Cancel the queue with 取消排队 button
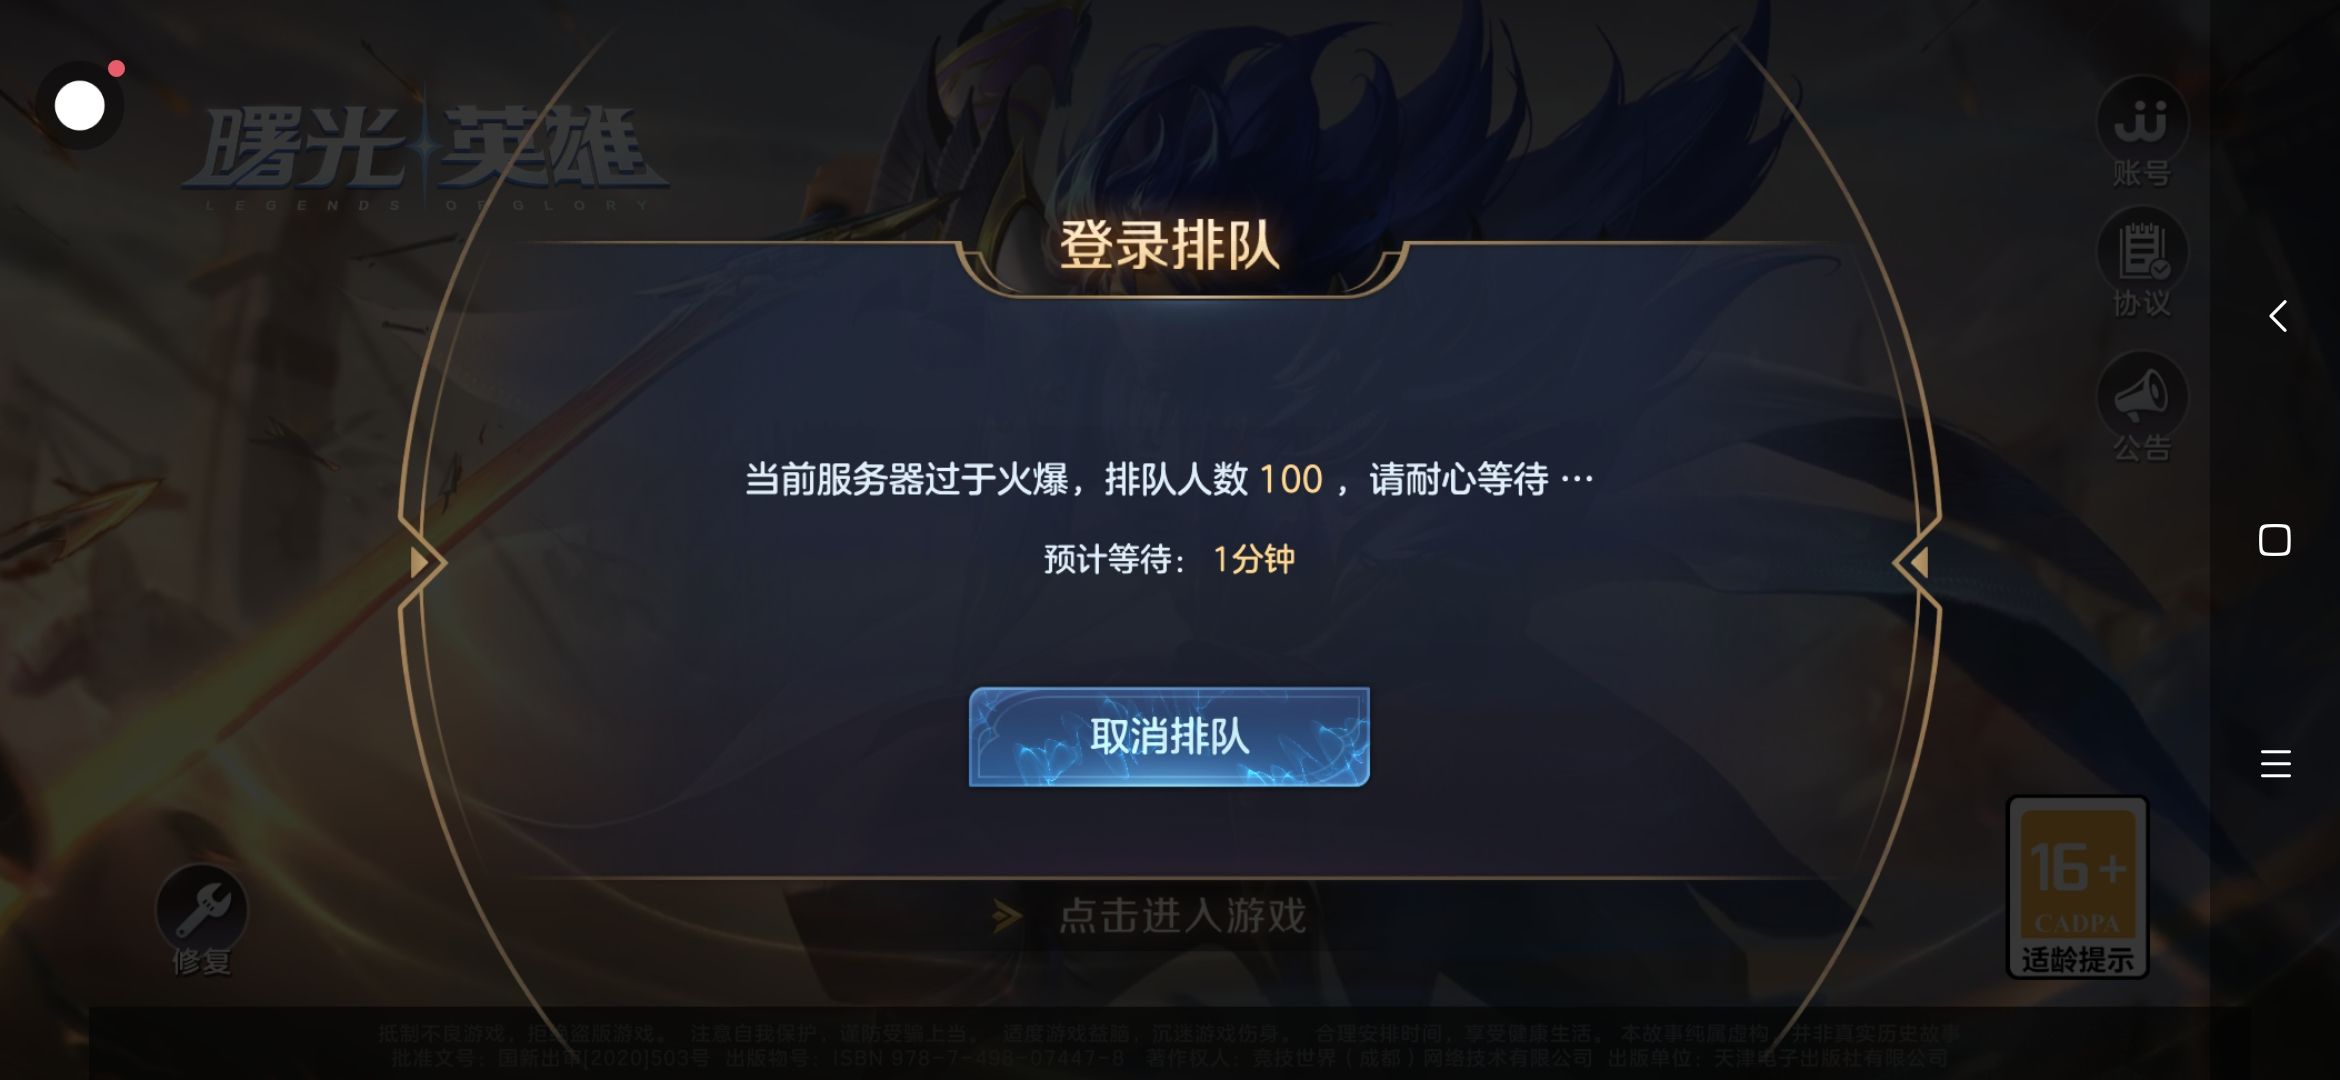The height and width of the screenshot is (1080, 2340). [1169, 736]
